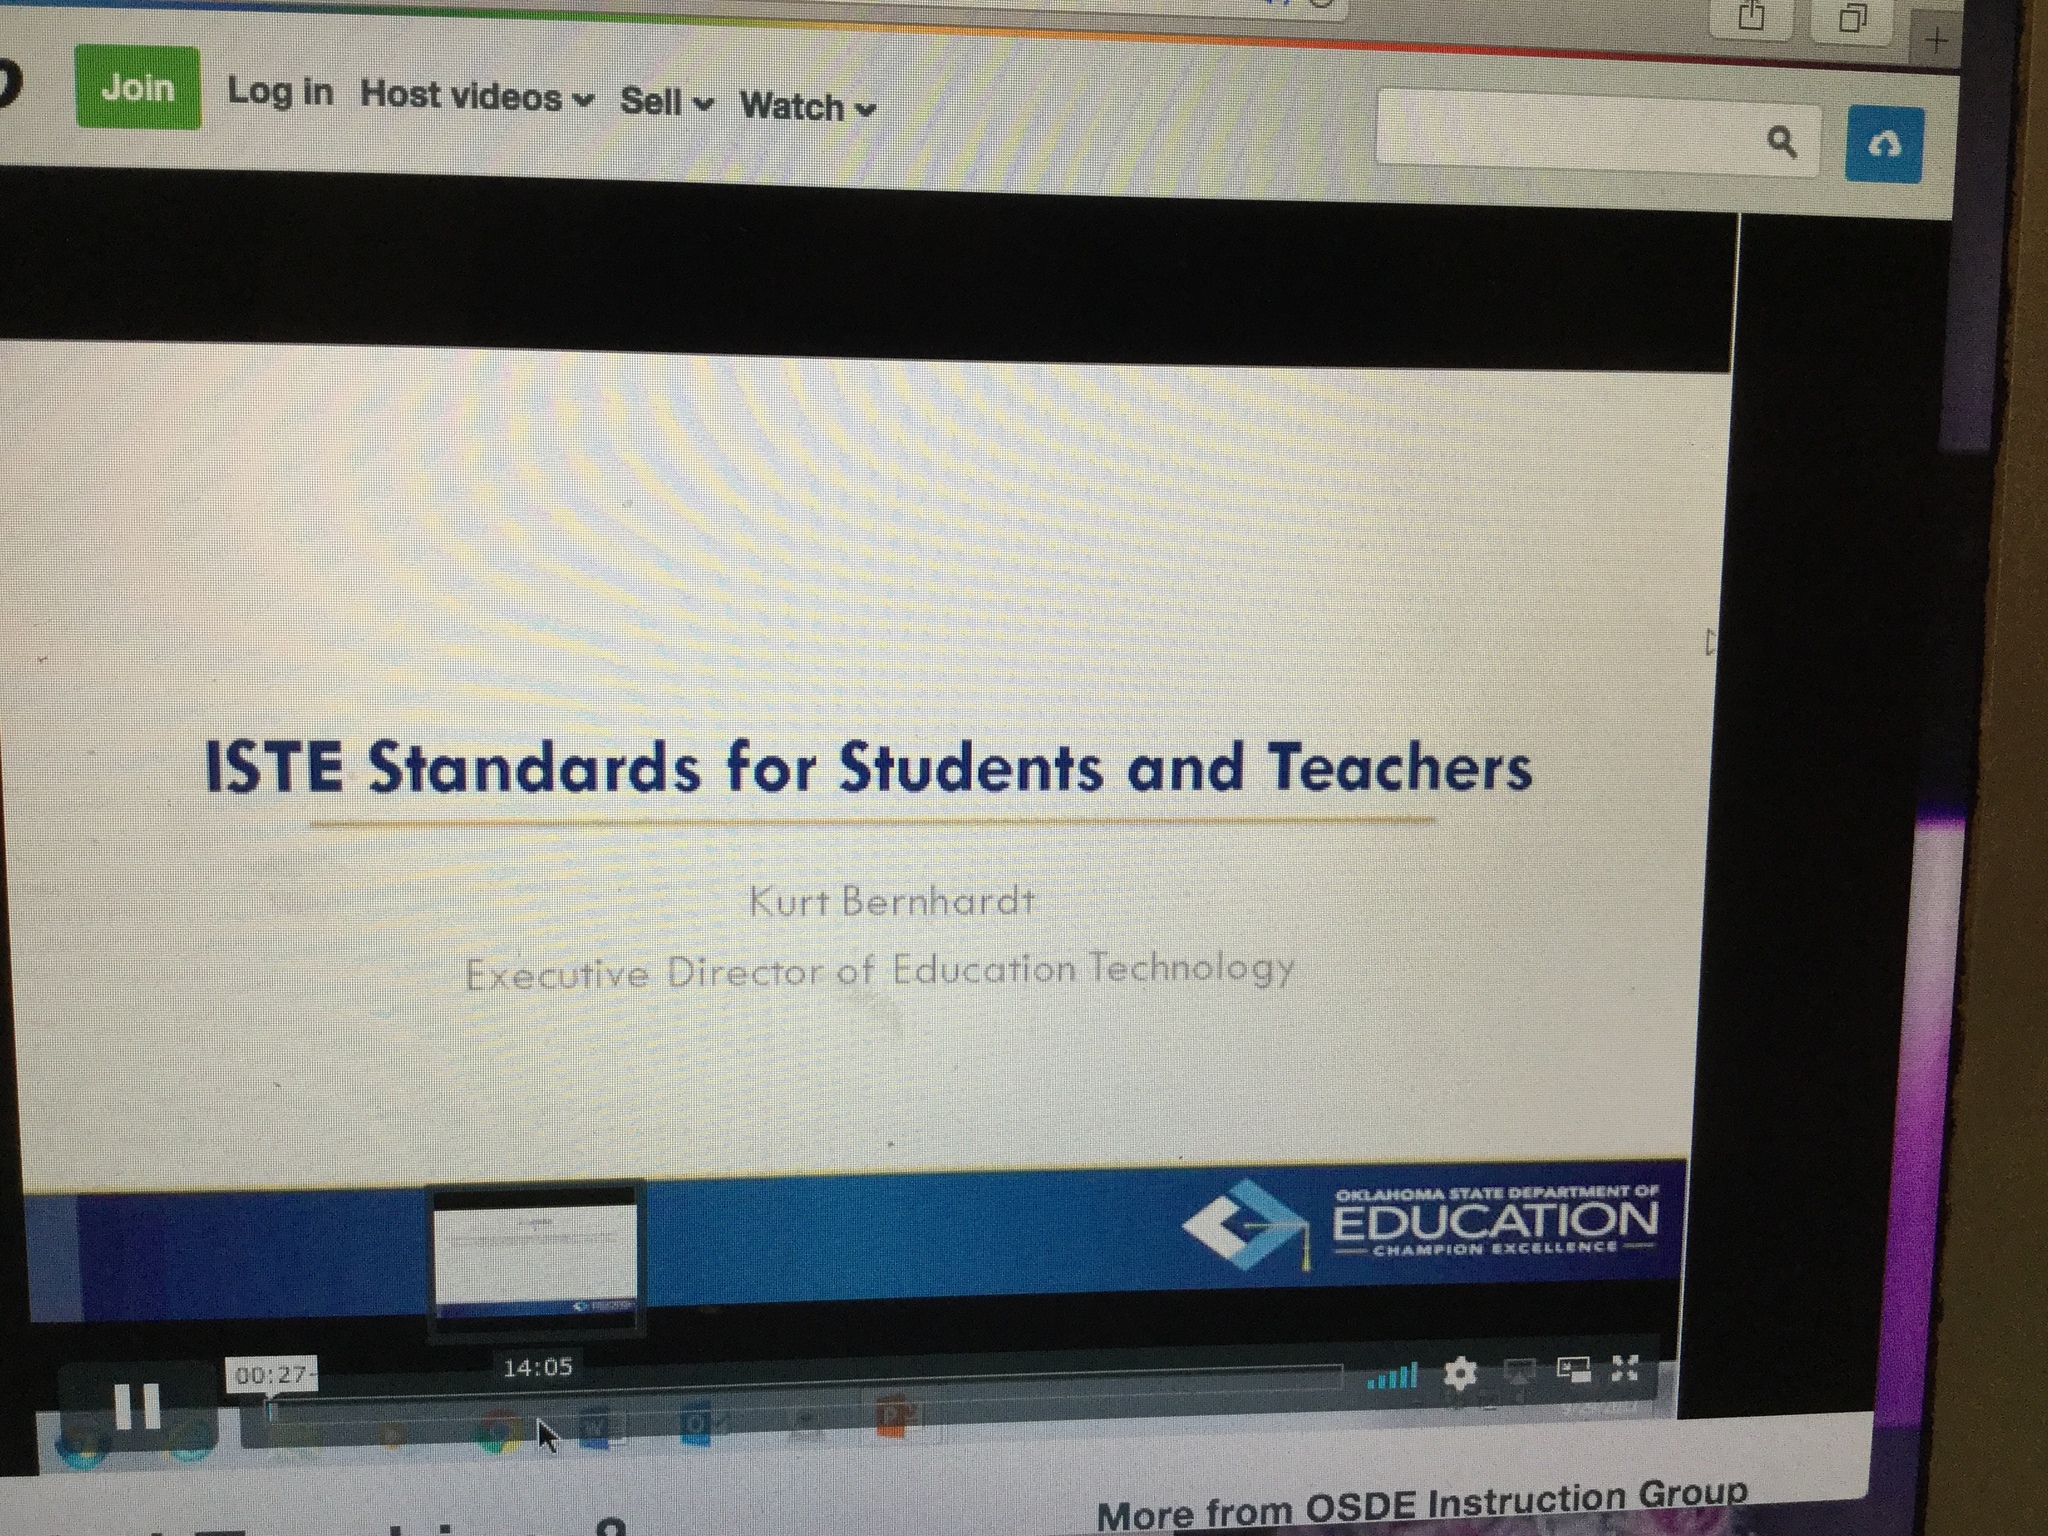Enter fullscreen video mode

(x=1626, y=1368)
